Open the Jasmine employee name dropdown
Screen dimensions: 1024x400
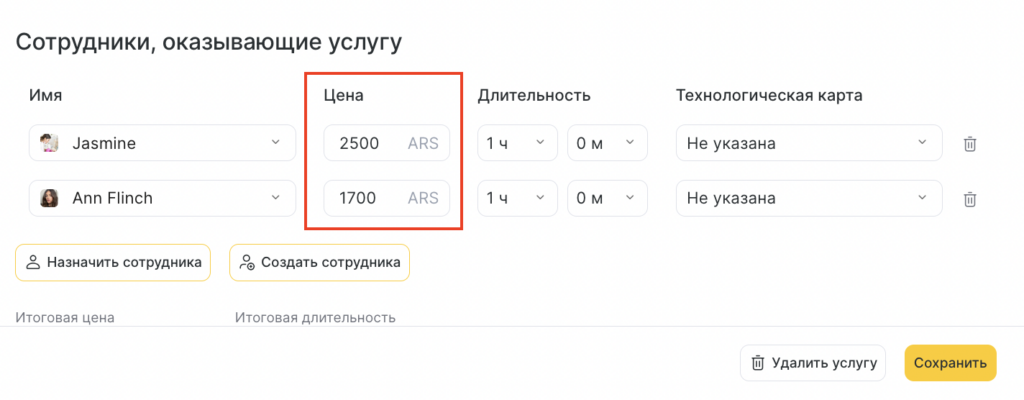160,144
